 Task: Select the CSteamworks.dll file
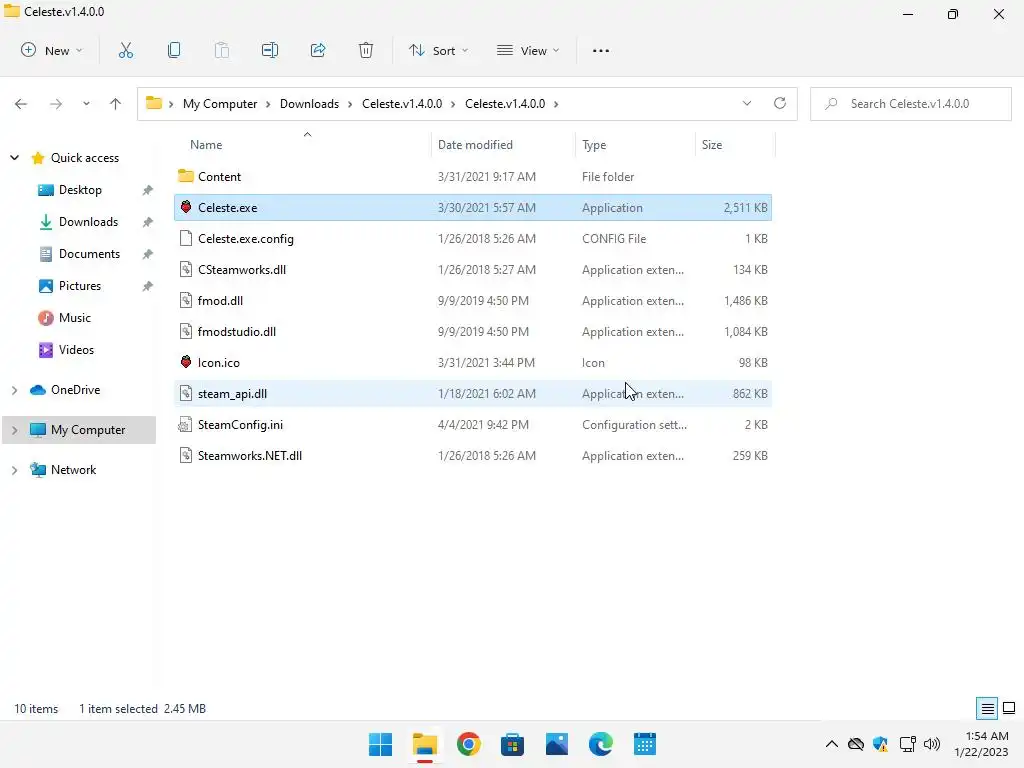(473, 269)
